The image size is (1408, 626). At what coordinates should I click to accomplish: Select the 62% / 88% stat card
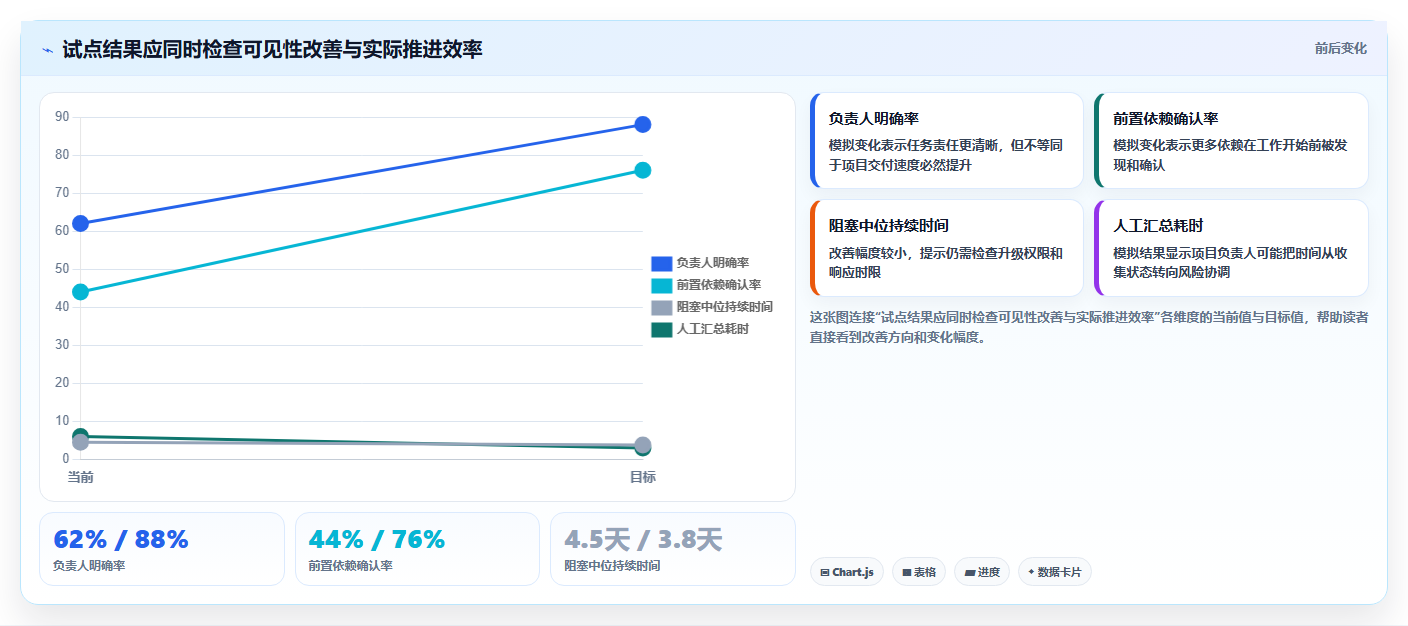coord(162,549)
